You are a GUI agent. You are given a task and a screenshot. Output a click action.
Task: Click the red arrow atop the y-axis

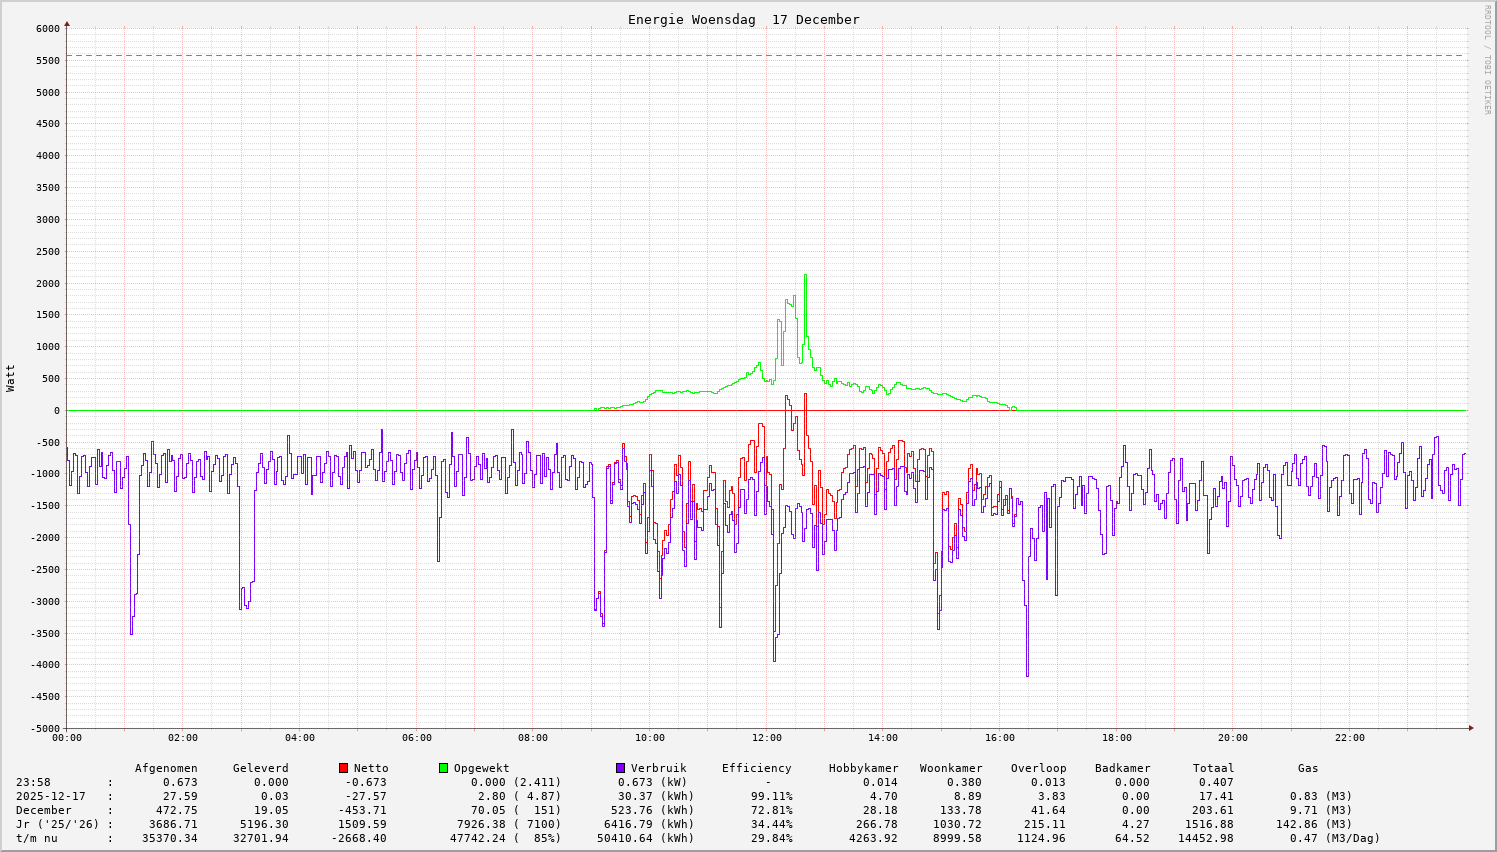click(67, 23)
